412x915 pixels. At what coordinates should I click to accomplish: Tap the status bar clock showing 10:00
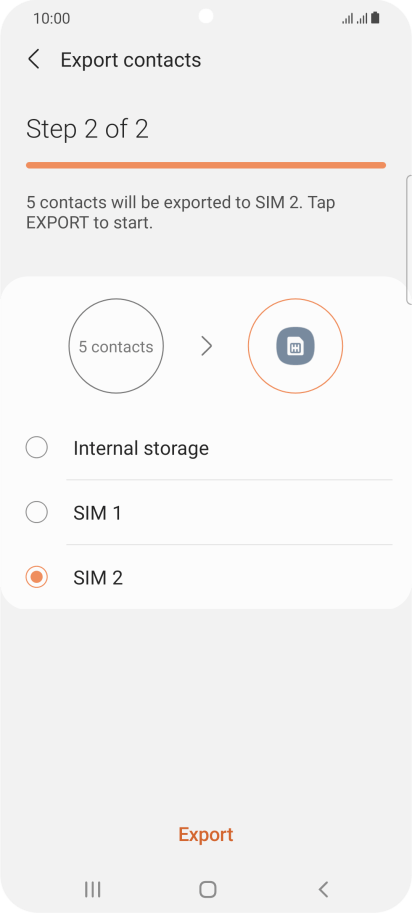[x=51, y=19]
